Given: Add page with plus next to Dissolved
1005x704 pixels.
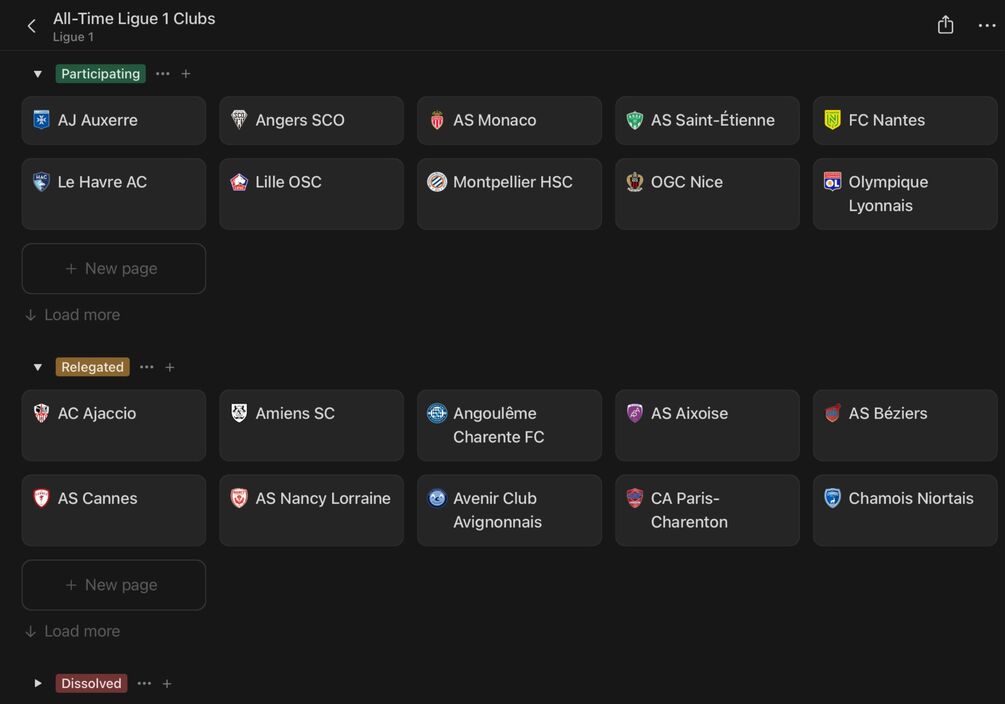Looking at the screenshot, I should (167, 684).
